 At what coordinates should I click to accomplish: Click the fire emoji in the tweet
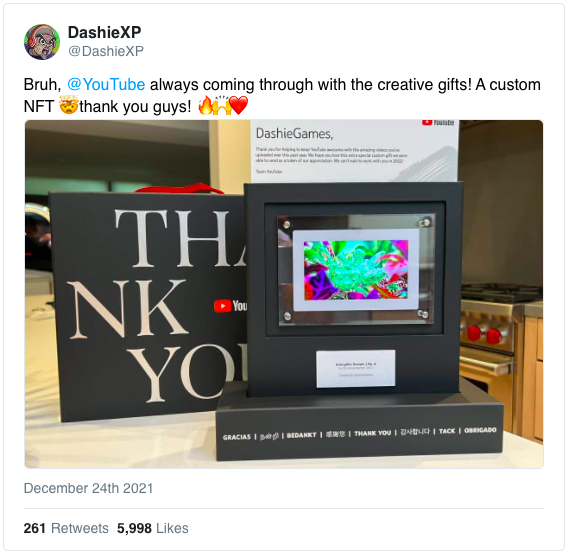(x=205, y=106)
